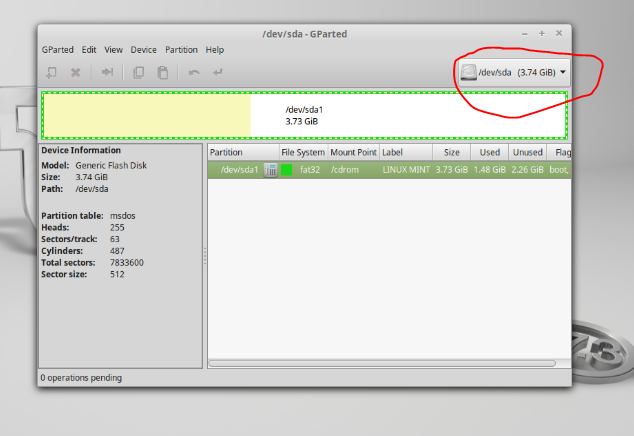This screenshot has width=634, height=436.
Task: Open the Partition menu
Action: pyautogui.click(x=181, y=50)
